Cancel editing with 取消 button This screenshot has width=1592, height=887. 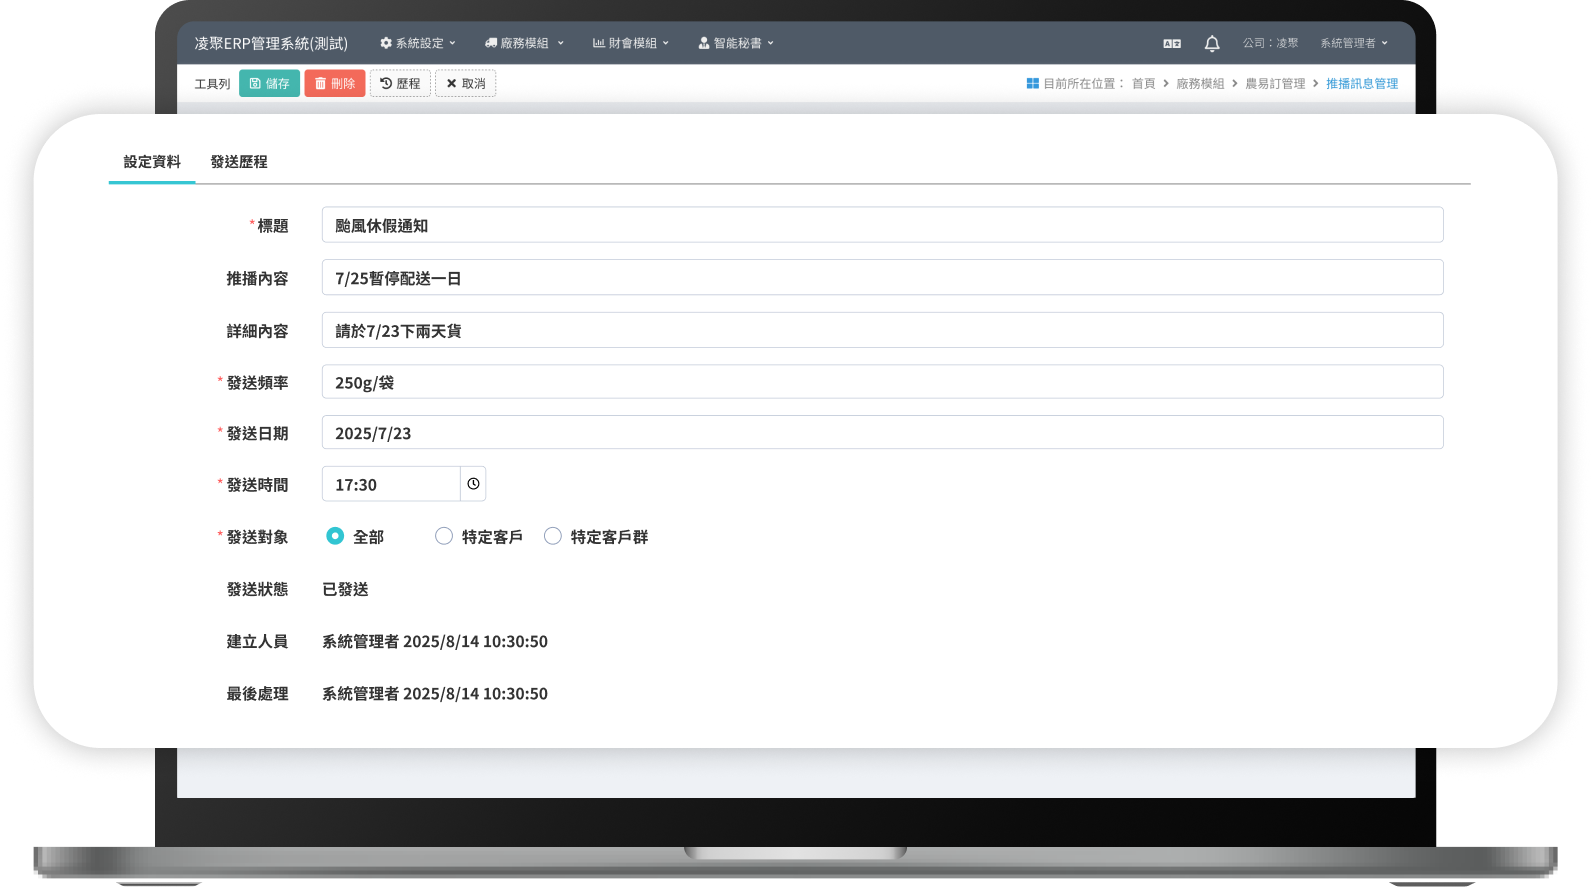coord(465,83)
